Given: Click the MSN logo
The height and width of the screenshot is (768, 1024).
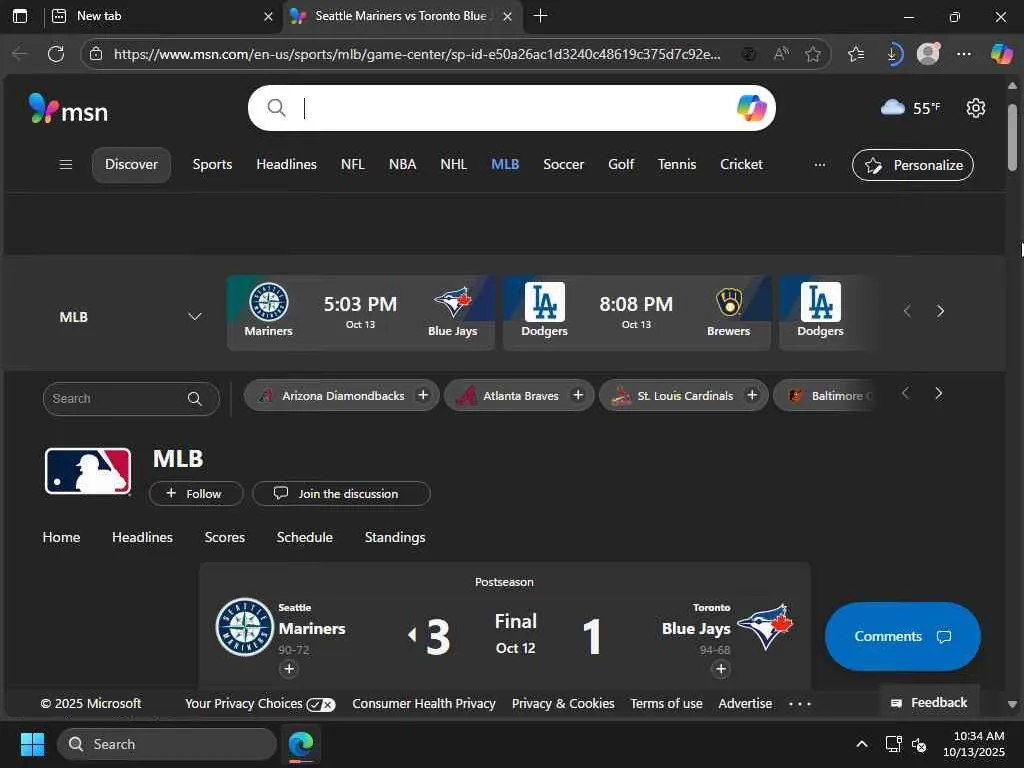Looking at the screenshot, I should click(x=68, y=109).
